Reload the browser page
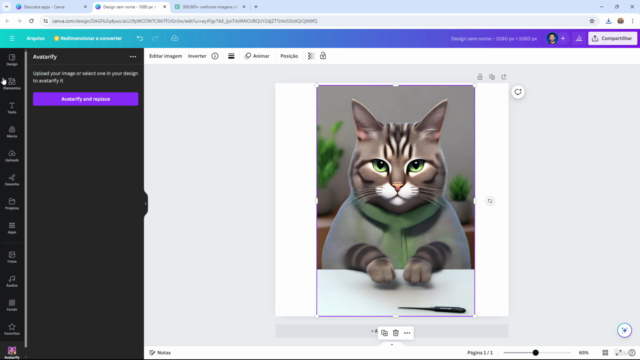Viewport: 640px width, 360px height. tap(31, 21)
